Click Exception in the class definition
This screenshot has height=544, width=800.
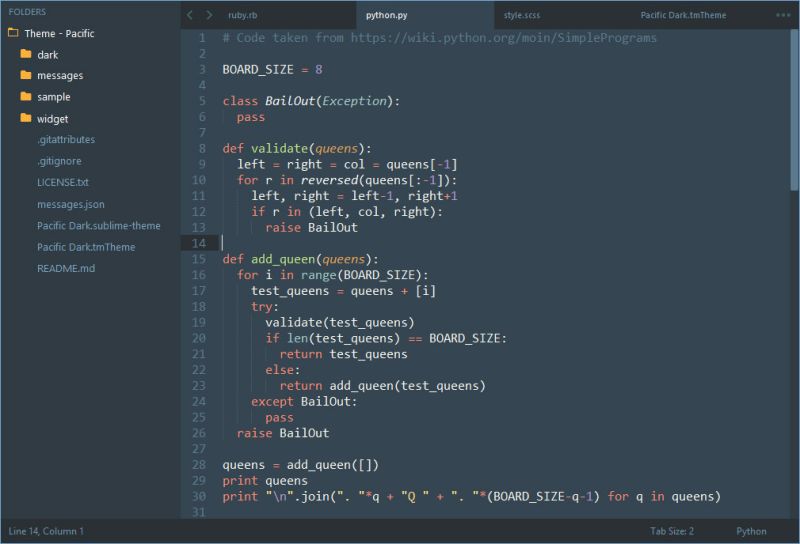pos(354,101)
